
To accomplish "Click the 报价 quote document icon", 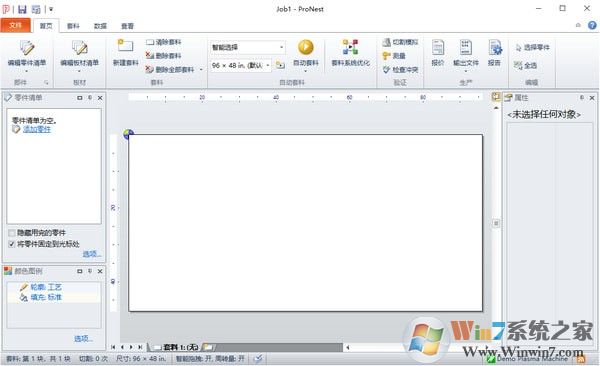I will [438, 48].
